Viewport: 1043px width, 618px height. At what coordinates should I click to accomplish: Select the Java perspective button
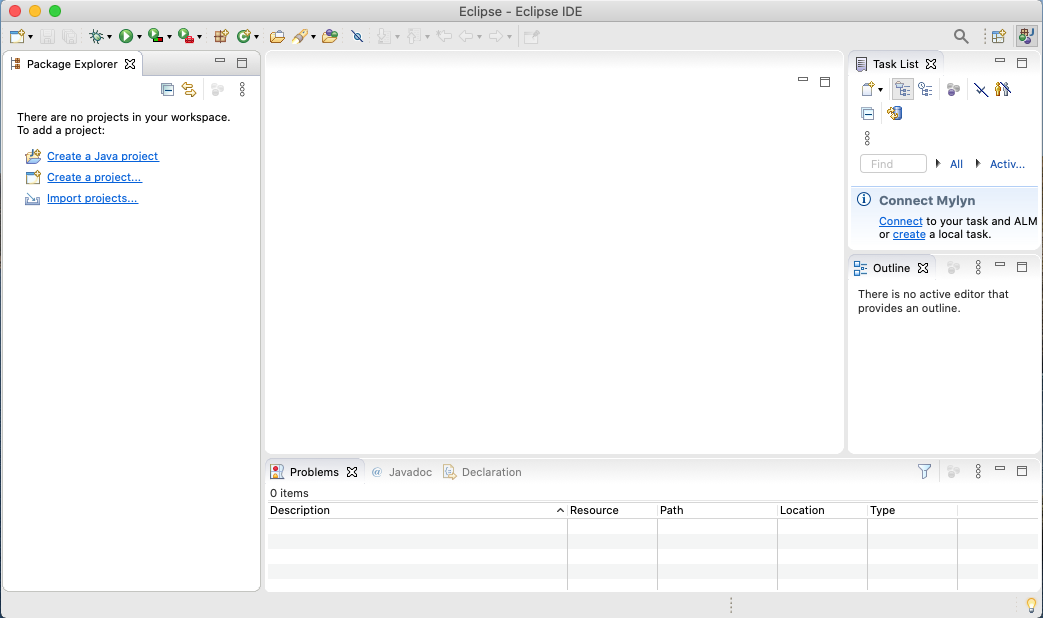click(1026, 36)
